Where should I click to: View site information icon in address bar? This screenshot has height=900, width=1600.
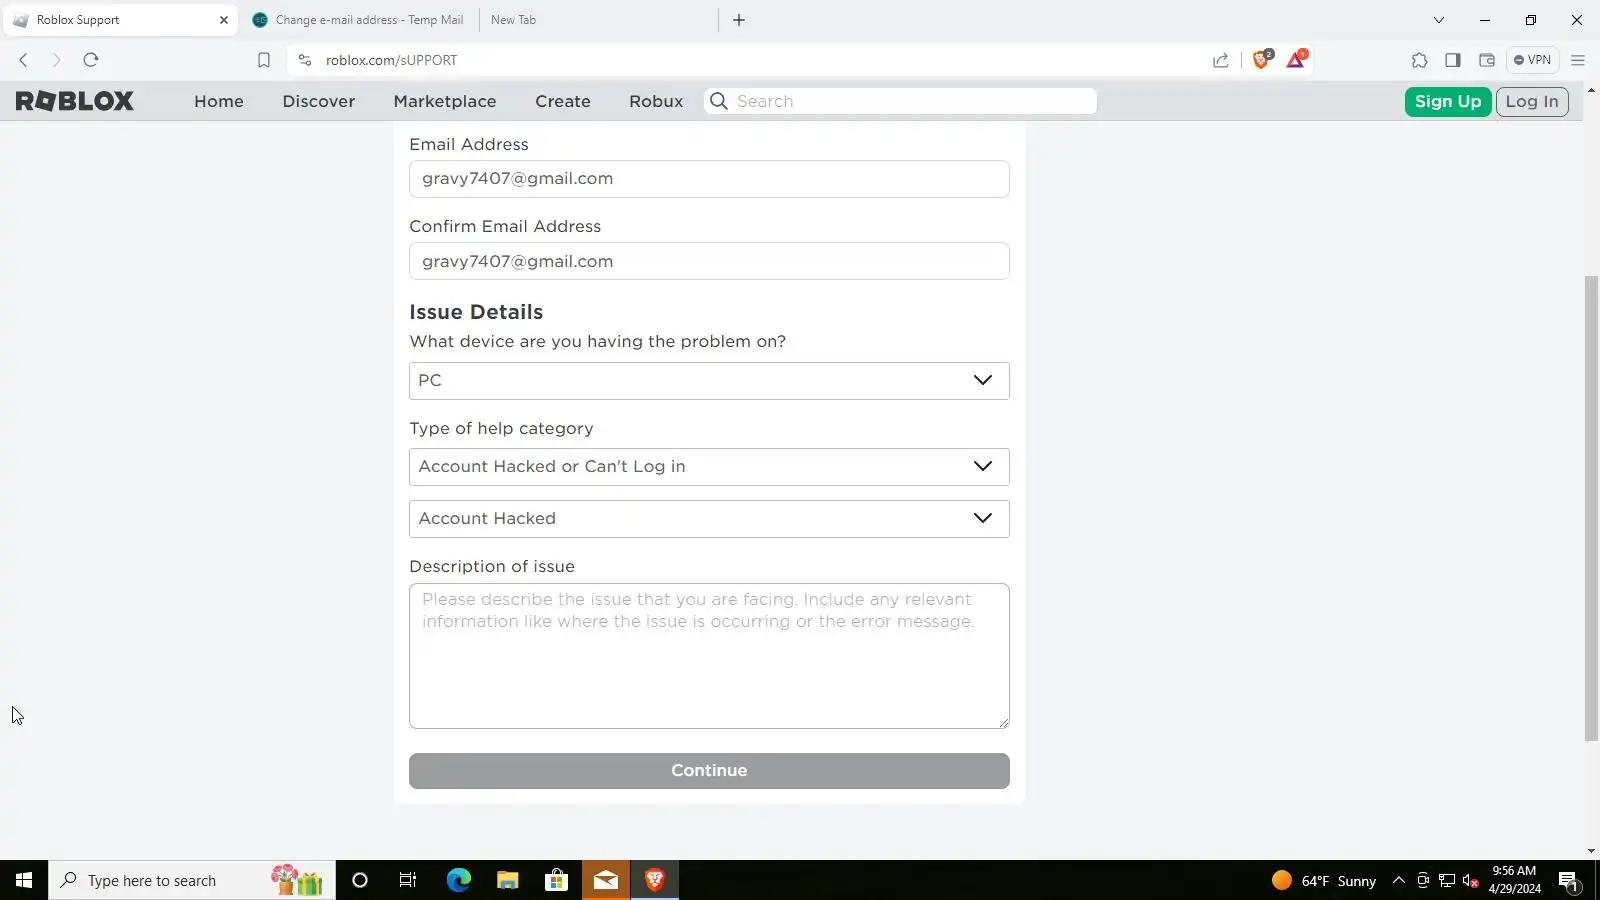[x=305, y=60]
